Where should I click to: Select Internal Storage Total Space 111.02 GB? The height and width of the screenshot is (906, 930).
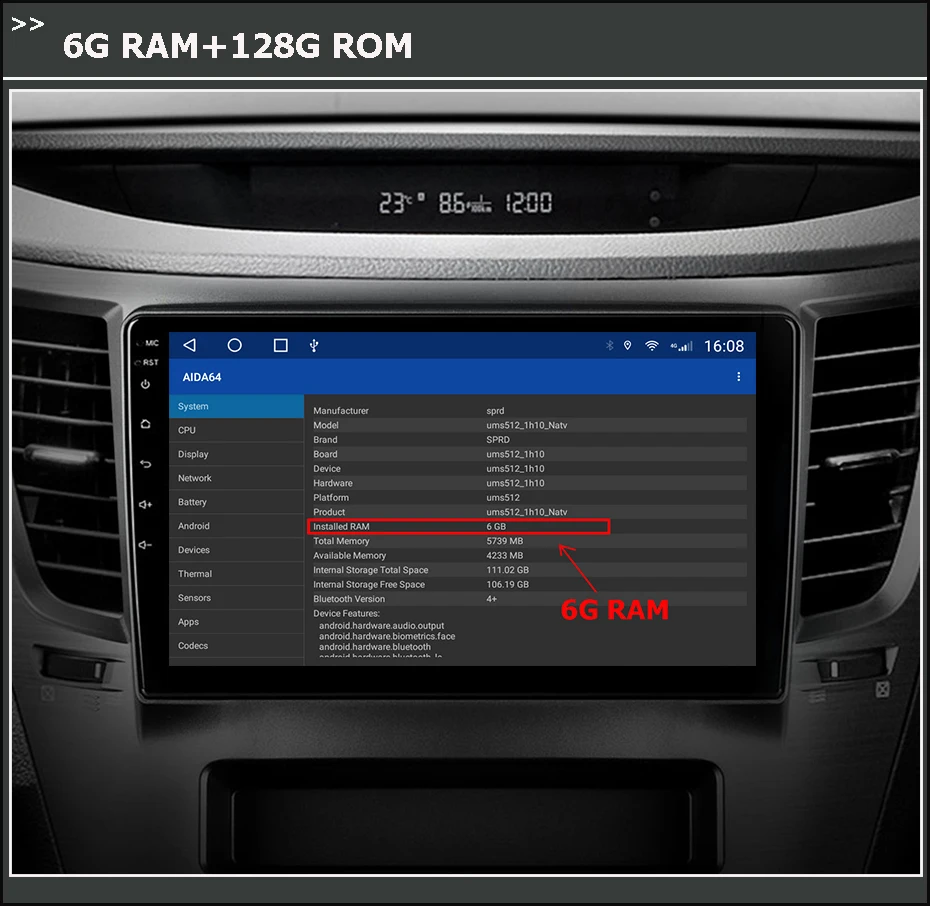click(x=508, y=570)
